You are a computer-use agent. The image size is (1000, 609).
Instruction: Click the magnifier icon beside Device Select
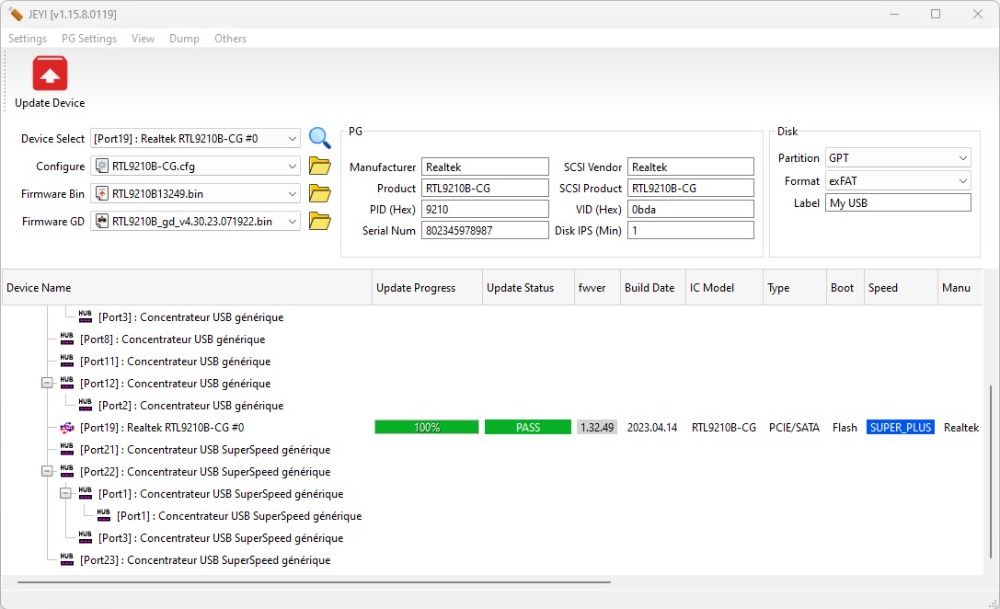click(319, 138)
